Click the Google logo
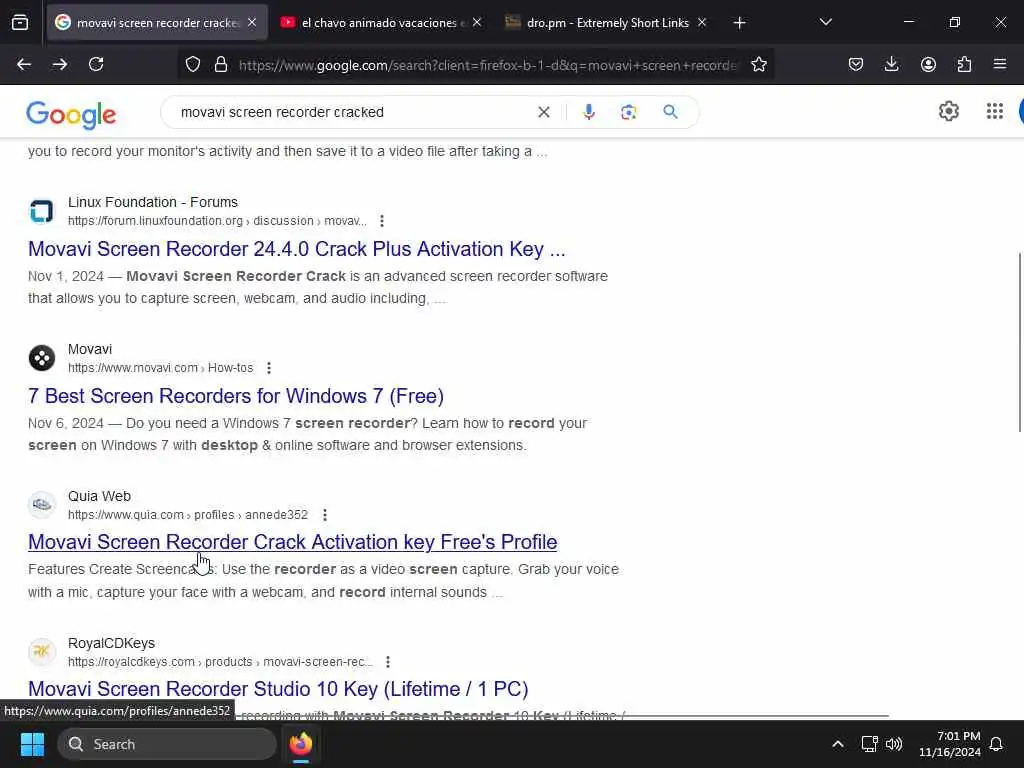 pyautogui.click(x=71, y=115)
